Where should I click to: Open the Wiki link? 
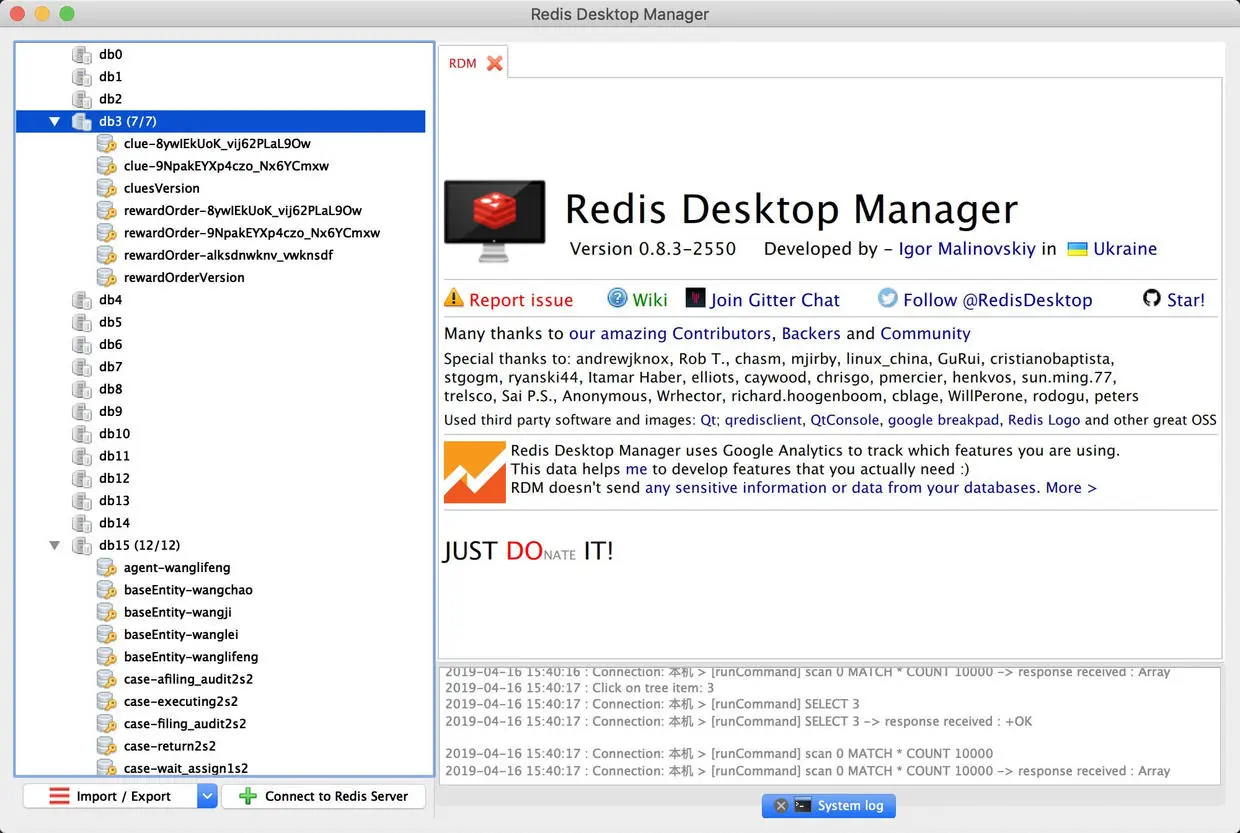pos(650,300)
